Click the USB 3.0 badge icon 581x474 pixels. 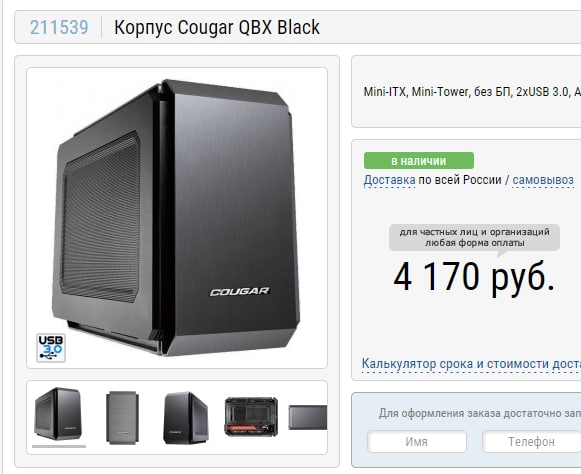(51, 348)
